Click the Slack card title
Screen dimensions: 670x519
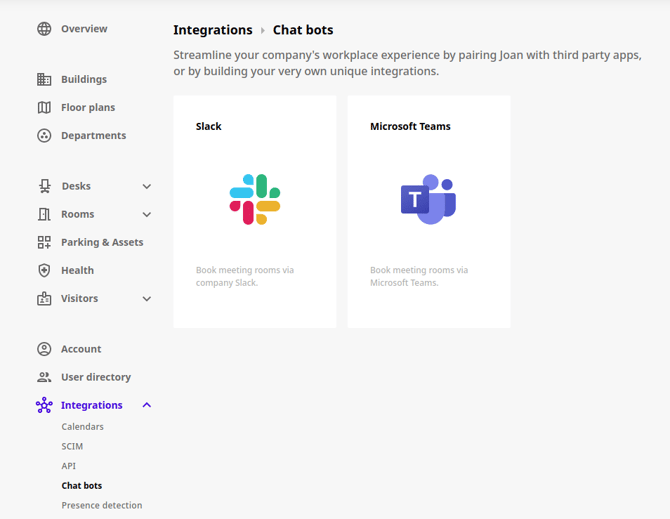(x=209, y=126)
